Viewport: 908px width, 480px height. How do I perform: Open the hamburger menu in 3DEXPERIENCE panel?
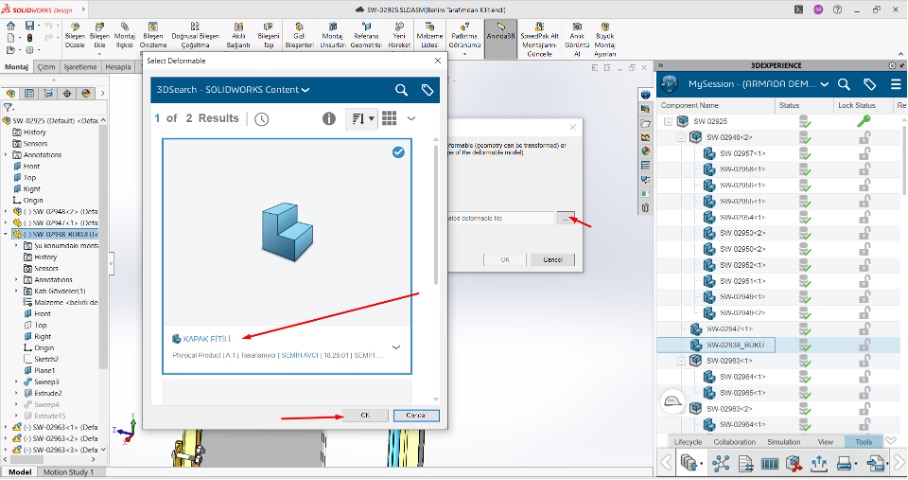(x=895, y=85)
